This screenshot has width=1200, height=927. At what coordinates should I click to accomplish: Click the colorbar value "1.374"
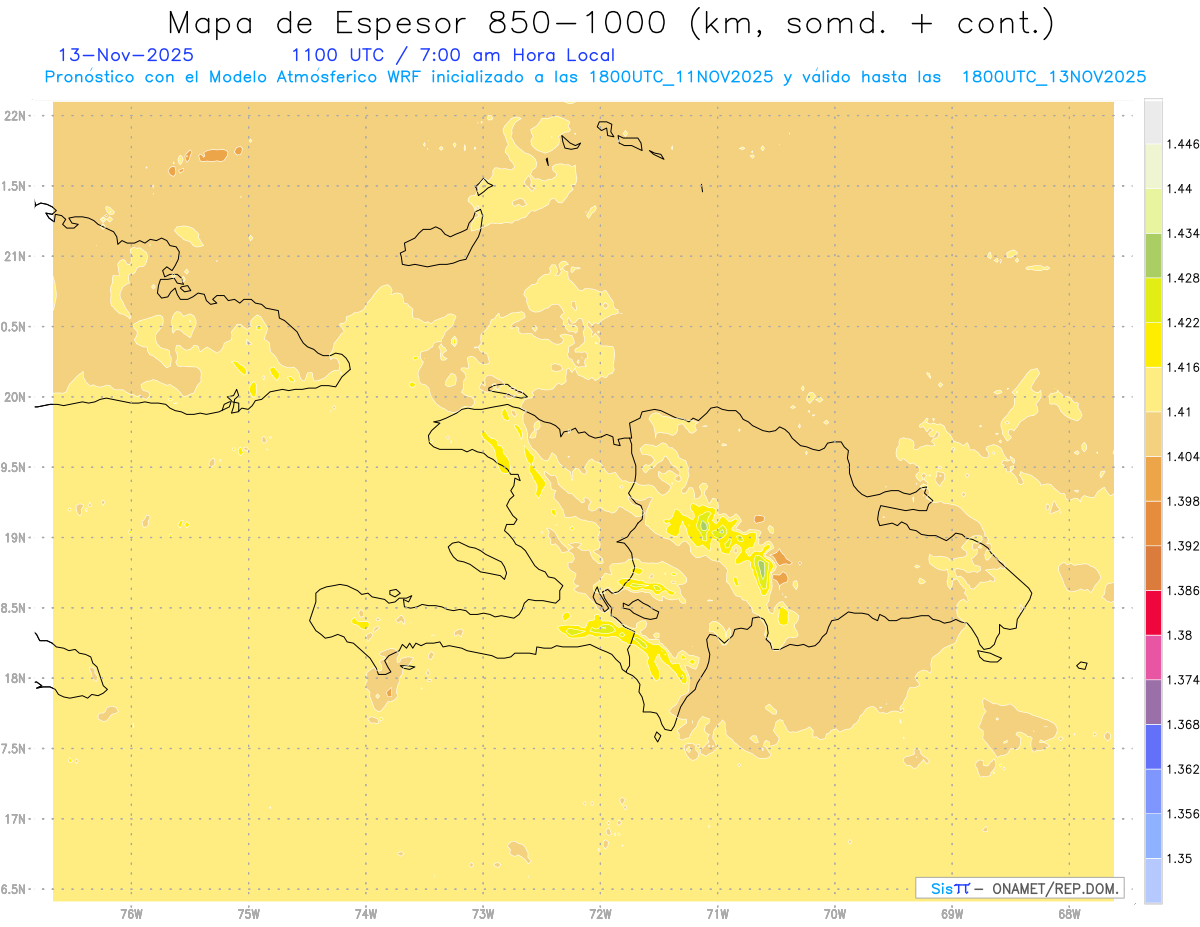pos(1183,680)
